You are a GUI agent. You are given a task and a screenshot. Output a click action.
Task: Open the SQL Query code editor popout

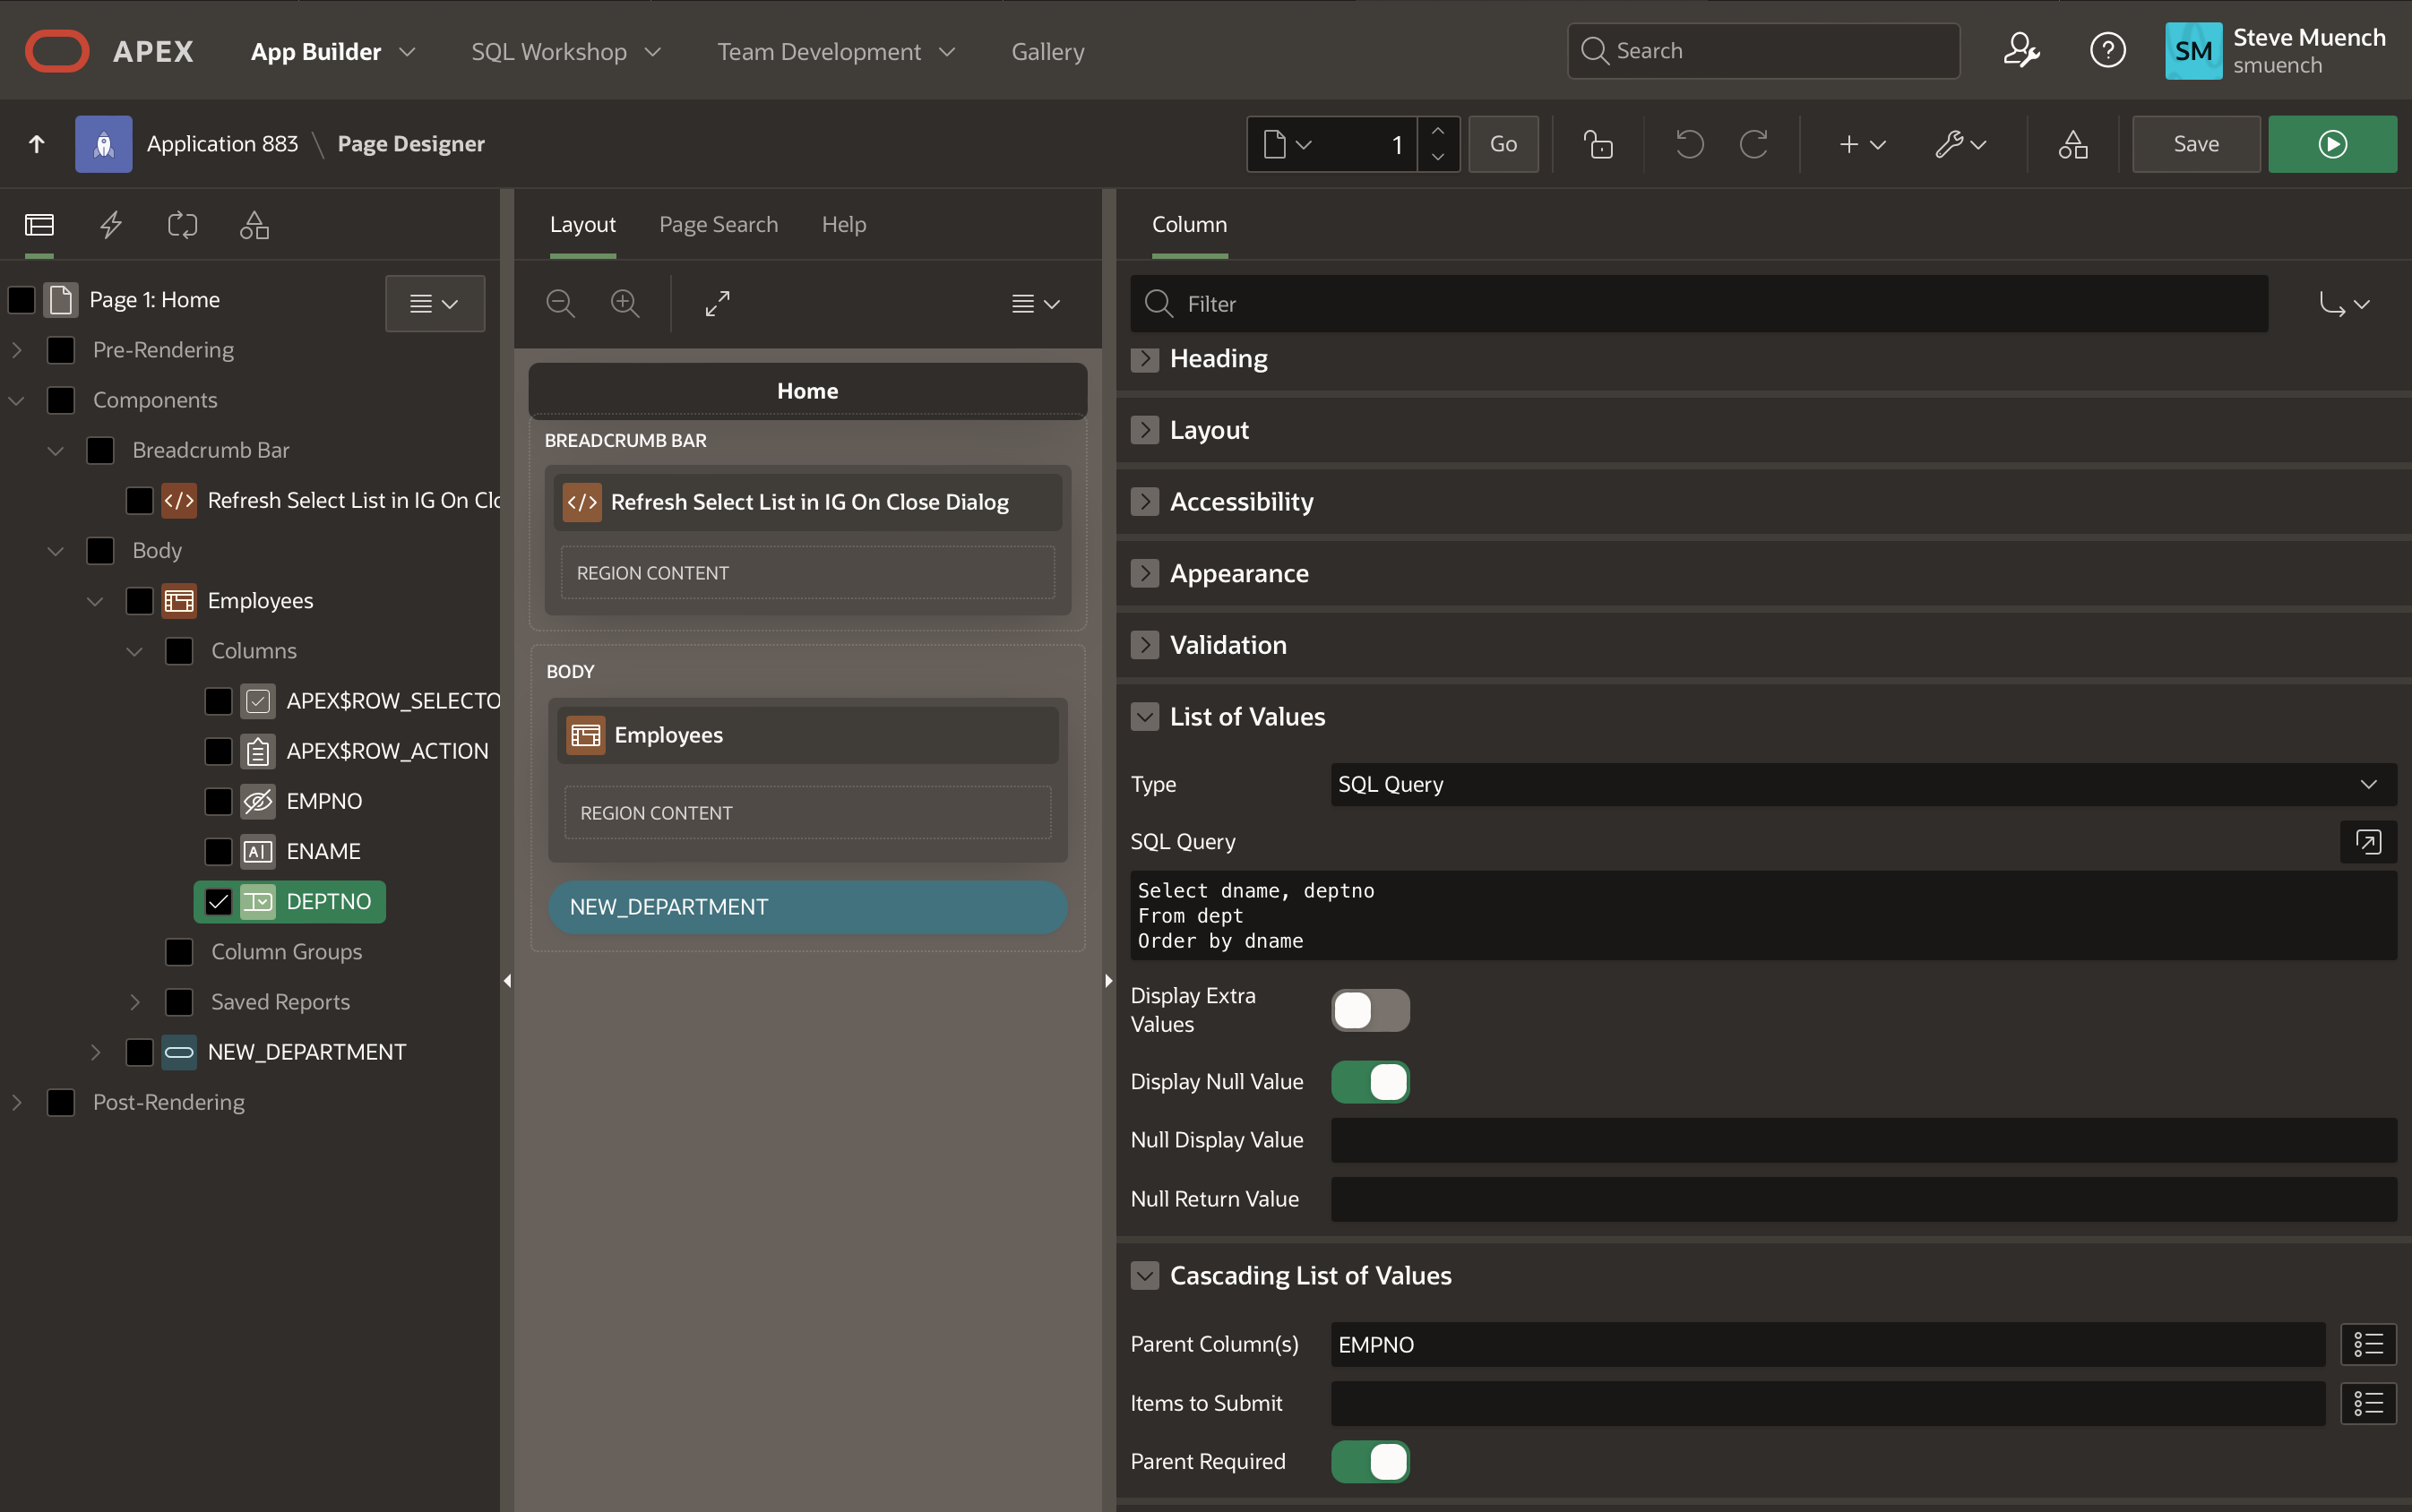coord(2369,842)
